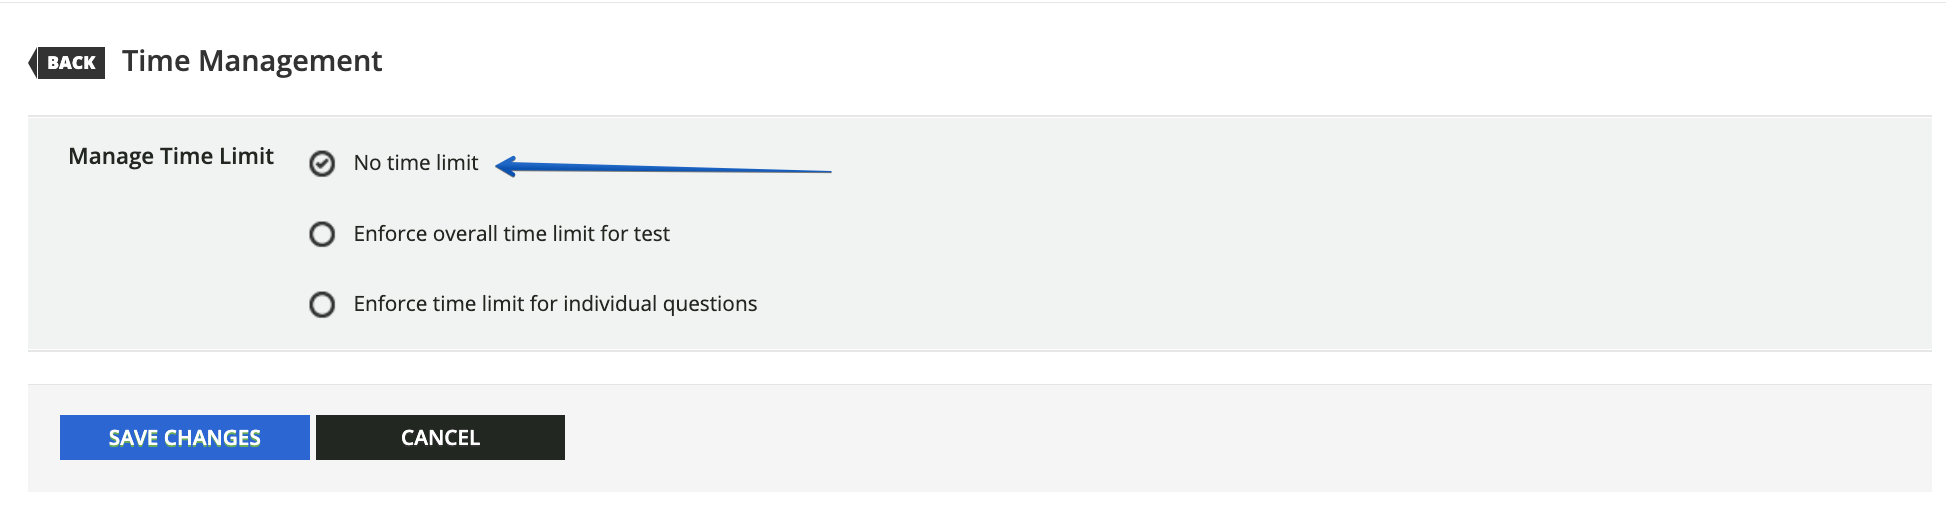Click the Manage Time Limit section label

pyautogui.click(x=171, y=156)
